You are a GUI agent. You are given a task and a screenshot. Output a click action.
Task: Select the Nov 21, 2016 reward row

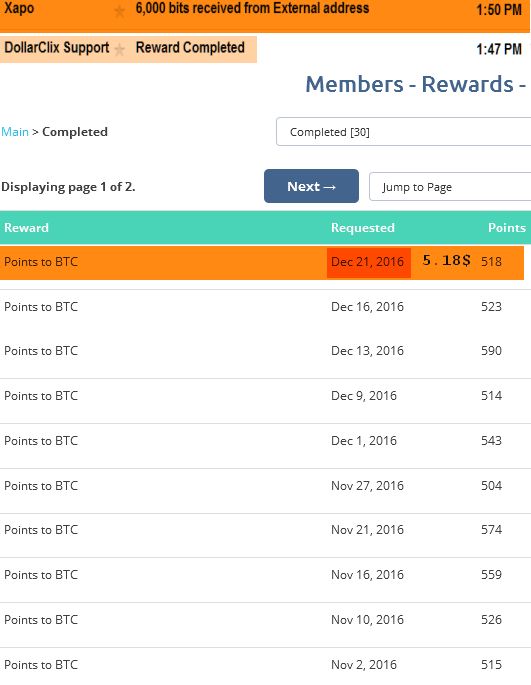[265, 530]
